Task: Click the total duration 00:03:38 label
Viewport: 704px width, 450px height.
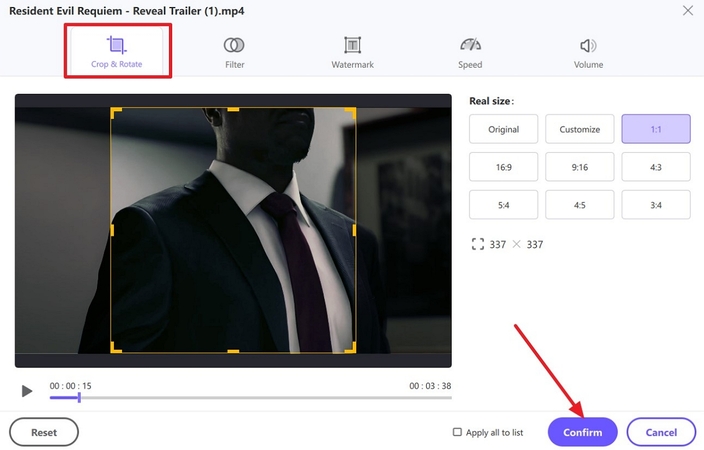Action: tap(430, 386)
